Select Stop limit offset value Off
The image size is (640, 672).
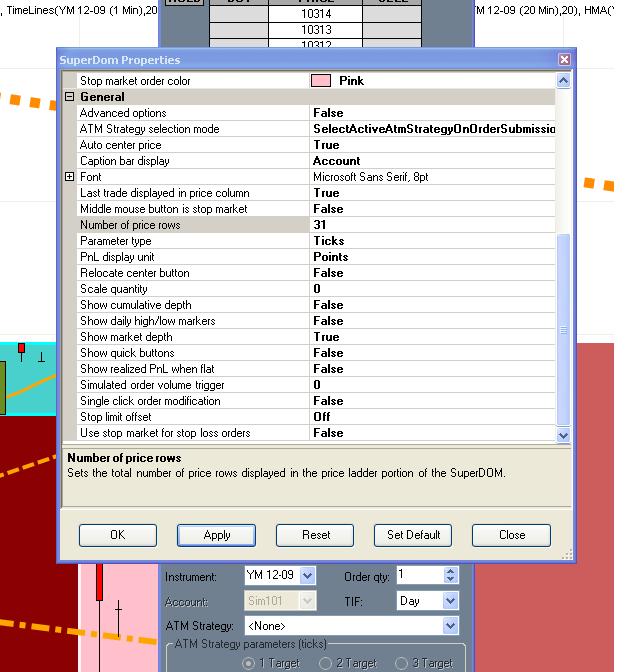432,417
